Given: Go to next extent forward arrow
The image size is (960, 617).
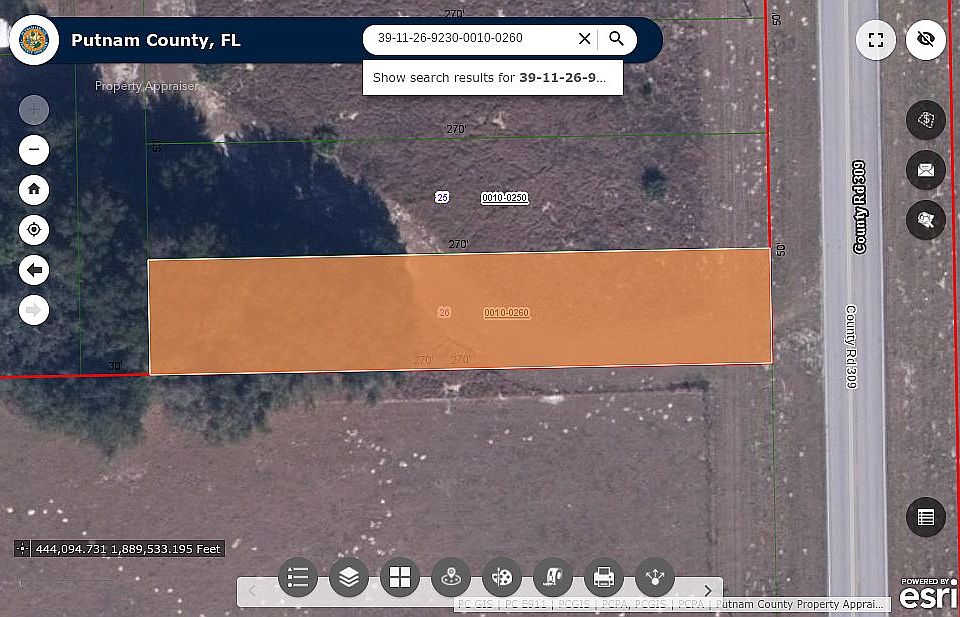Looking at the screenshot, I should click(34, 310).
